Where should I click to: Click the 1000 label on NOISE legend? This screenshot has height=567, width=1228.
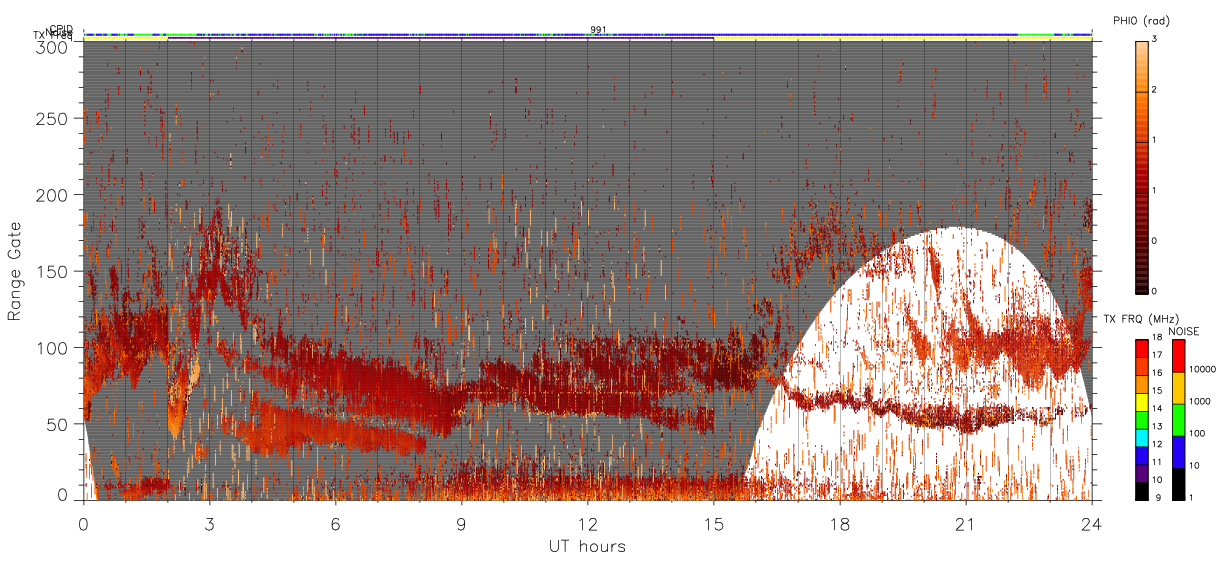[1200, 402]
